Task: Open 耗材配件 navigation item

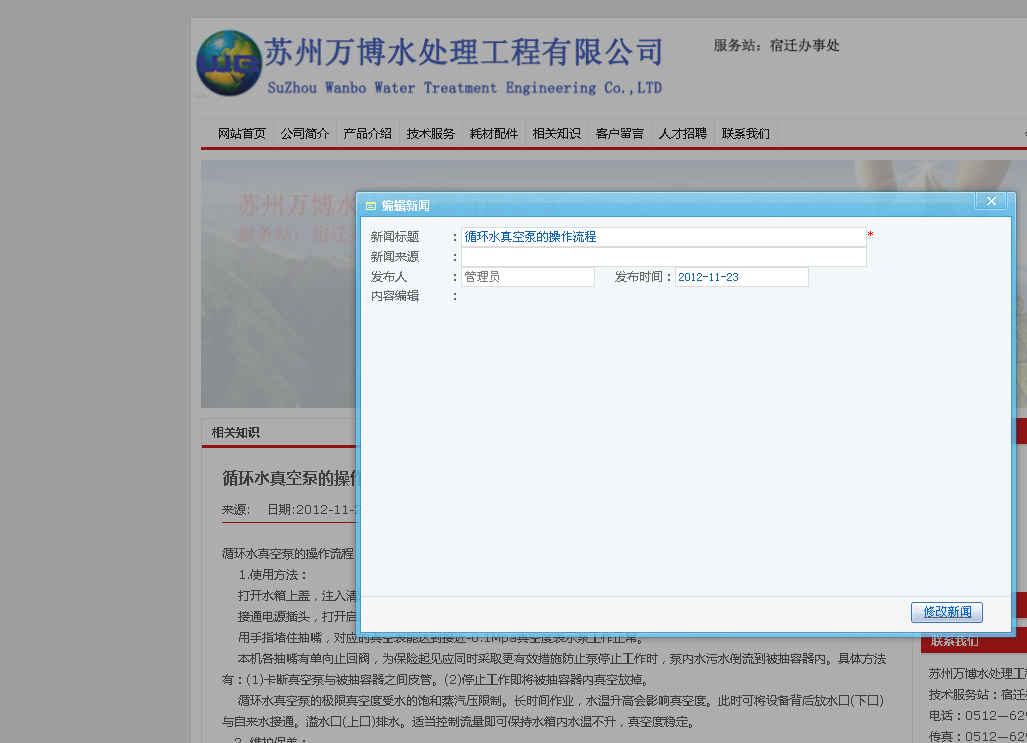Action: click(493, 134)
